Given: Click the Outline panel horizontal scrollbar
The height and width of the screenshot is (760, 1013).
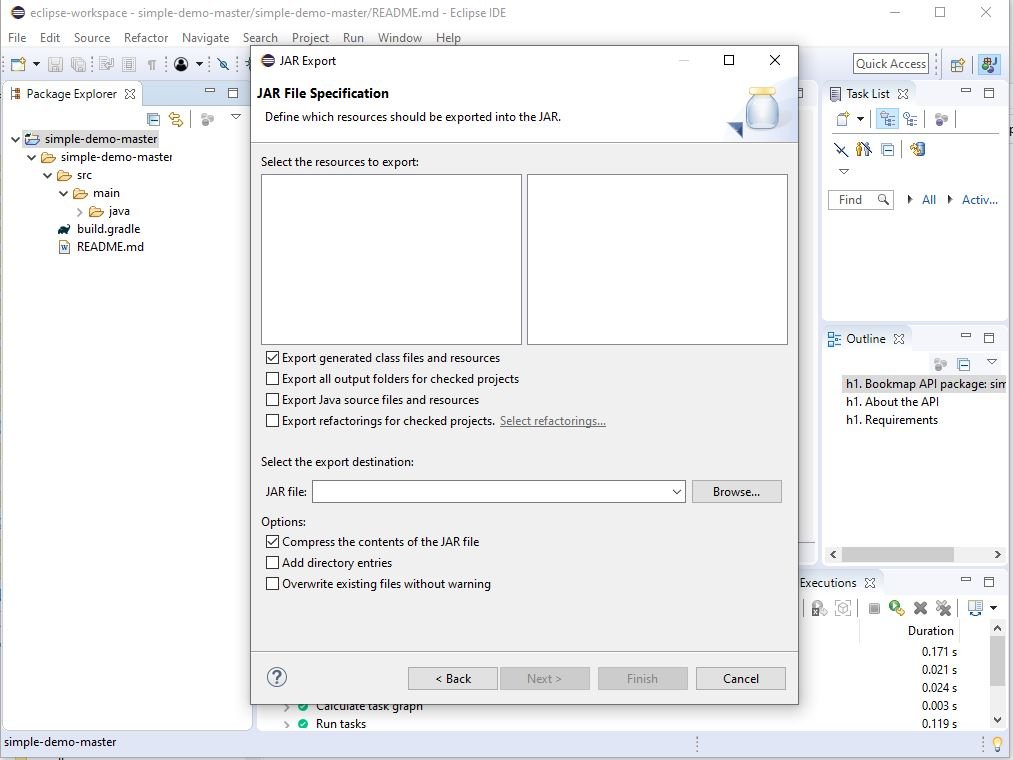Looking at the screenshot, I should point(910,554).
